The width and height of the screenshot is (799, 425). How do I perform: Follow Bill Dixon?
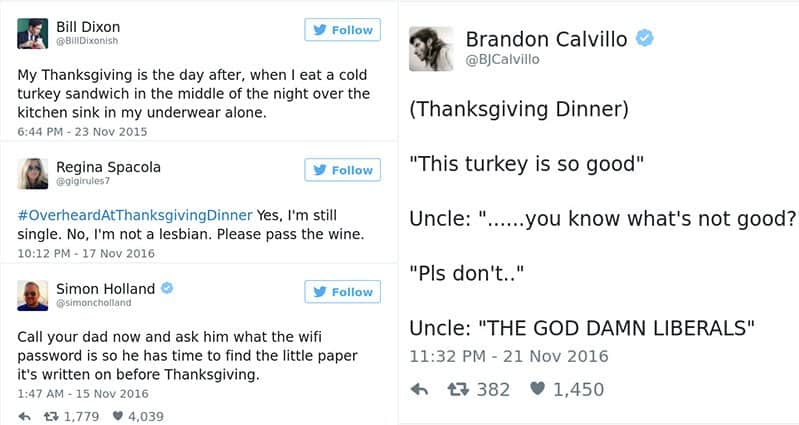tap(342, 30)
